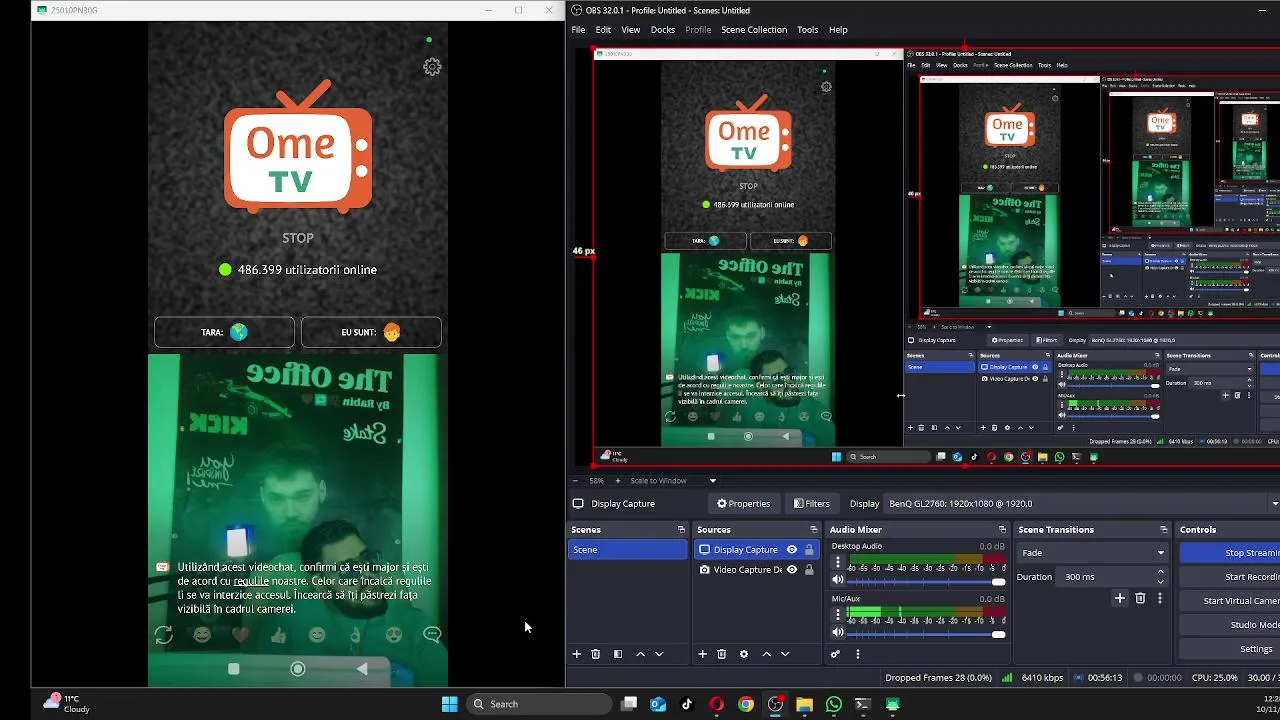Tap the Android home circle button
Image resolution: width=1280 pixels, height=720 pixels.
[298, 668]
